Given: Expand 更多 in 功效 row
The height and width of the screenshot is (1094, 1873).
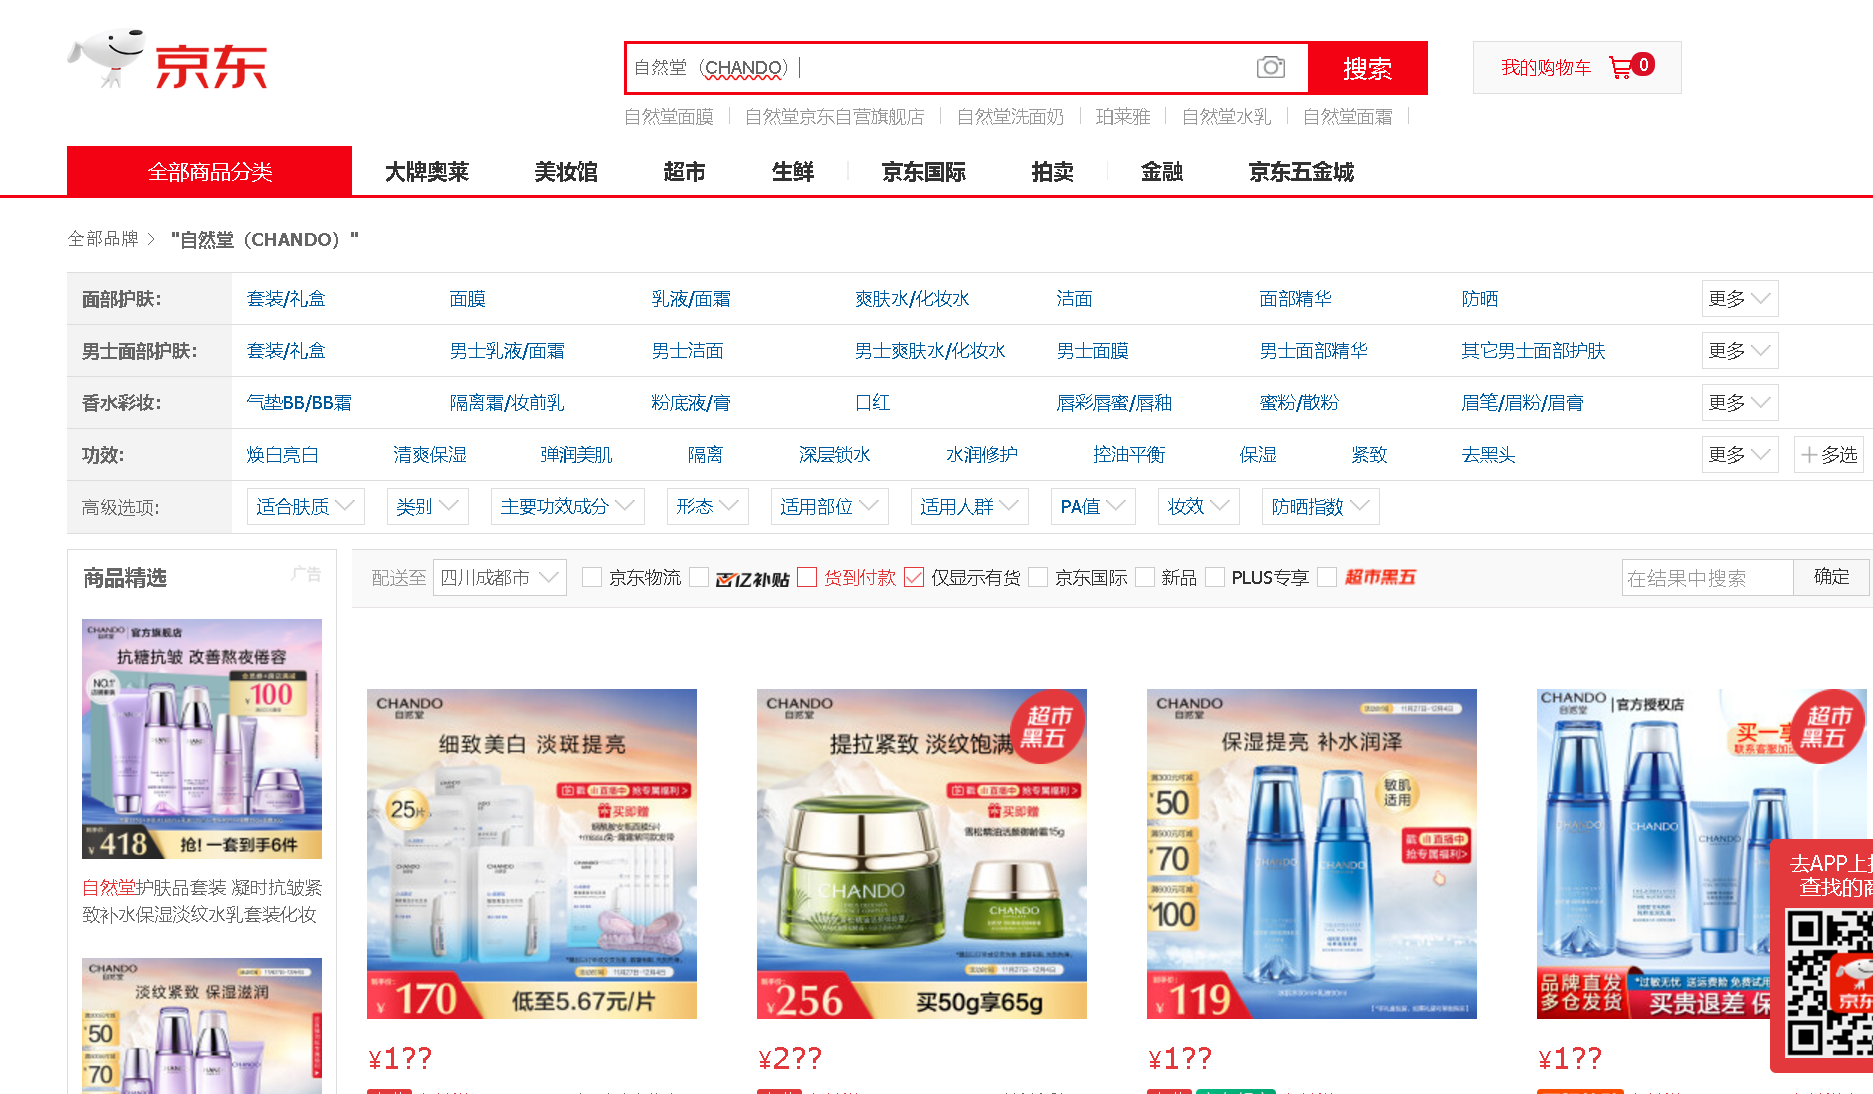Looking at the screenshot, I should tap(1740, 455).
